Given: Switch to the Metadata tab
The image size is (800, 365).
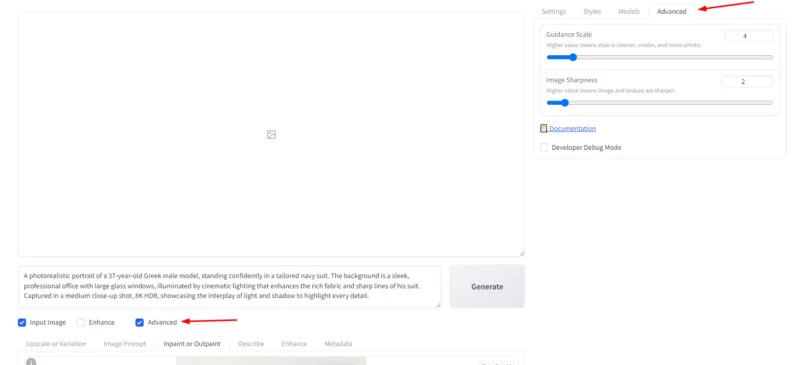Looking at the screenshot, I should coord(338,344).
